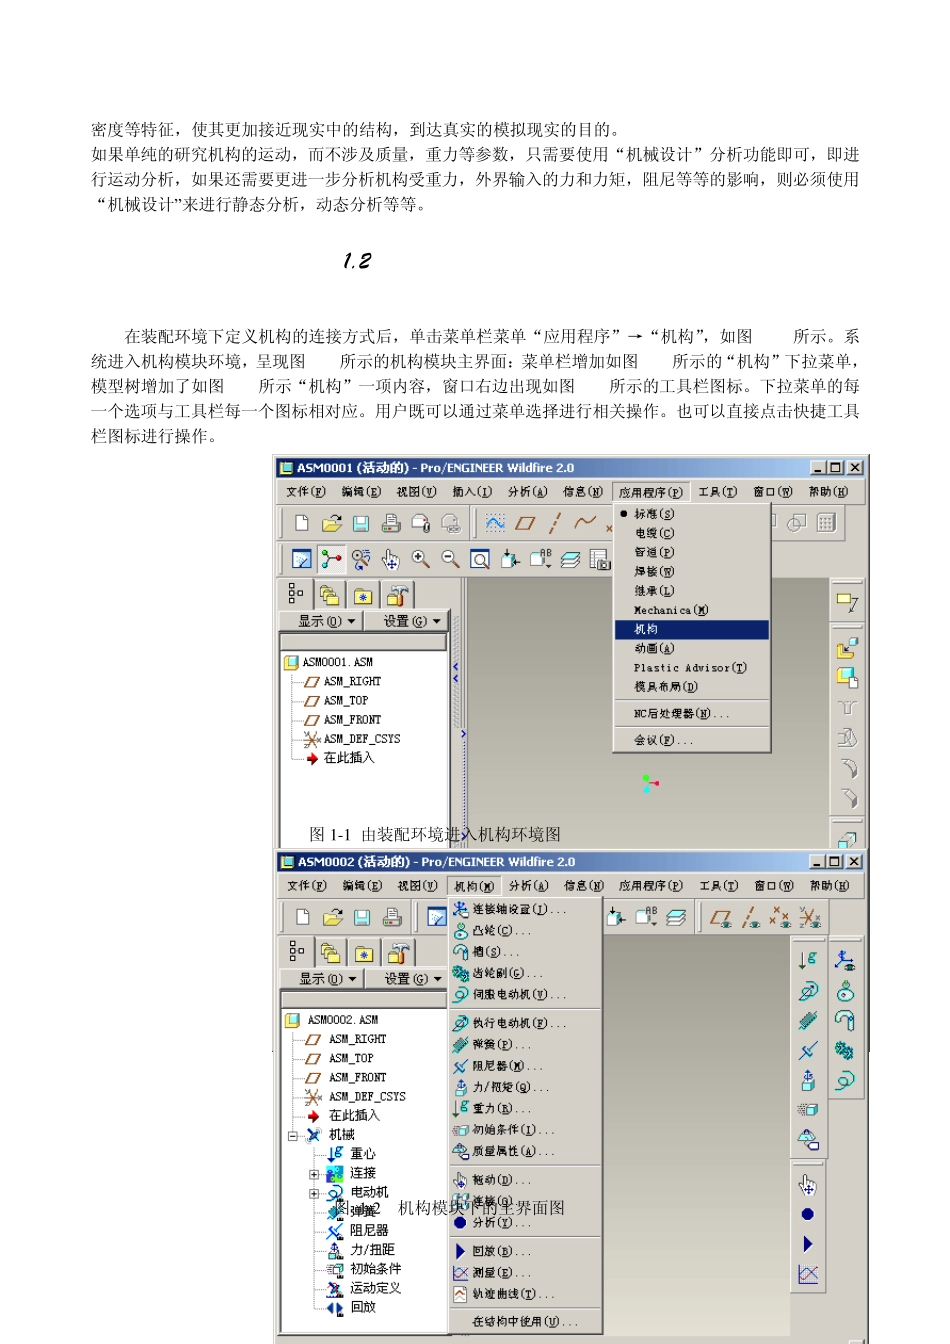
Task: Click layers icon in ASM0001 view toolbar
Action: [570, 559]
